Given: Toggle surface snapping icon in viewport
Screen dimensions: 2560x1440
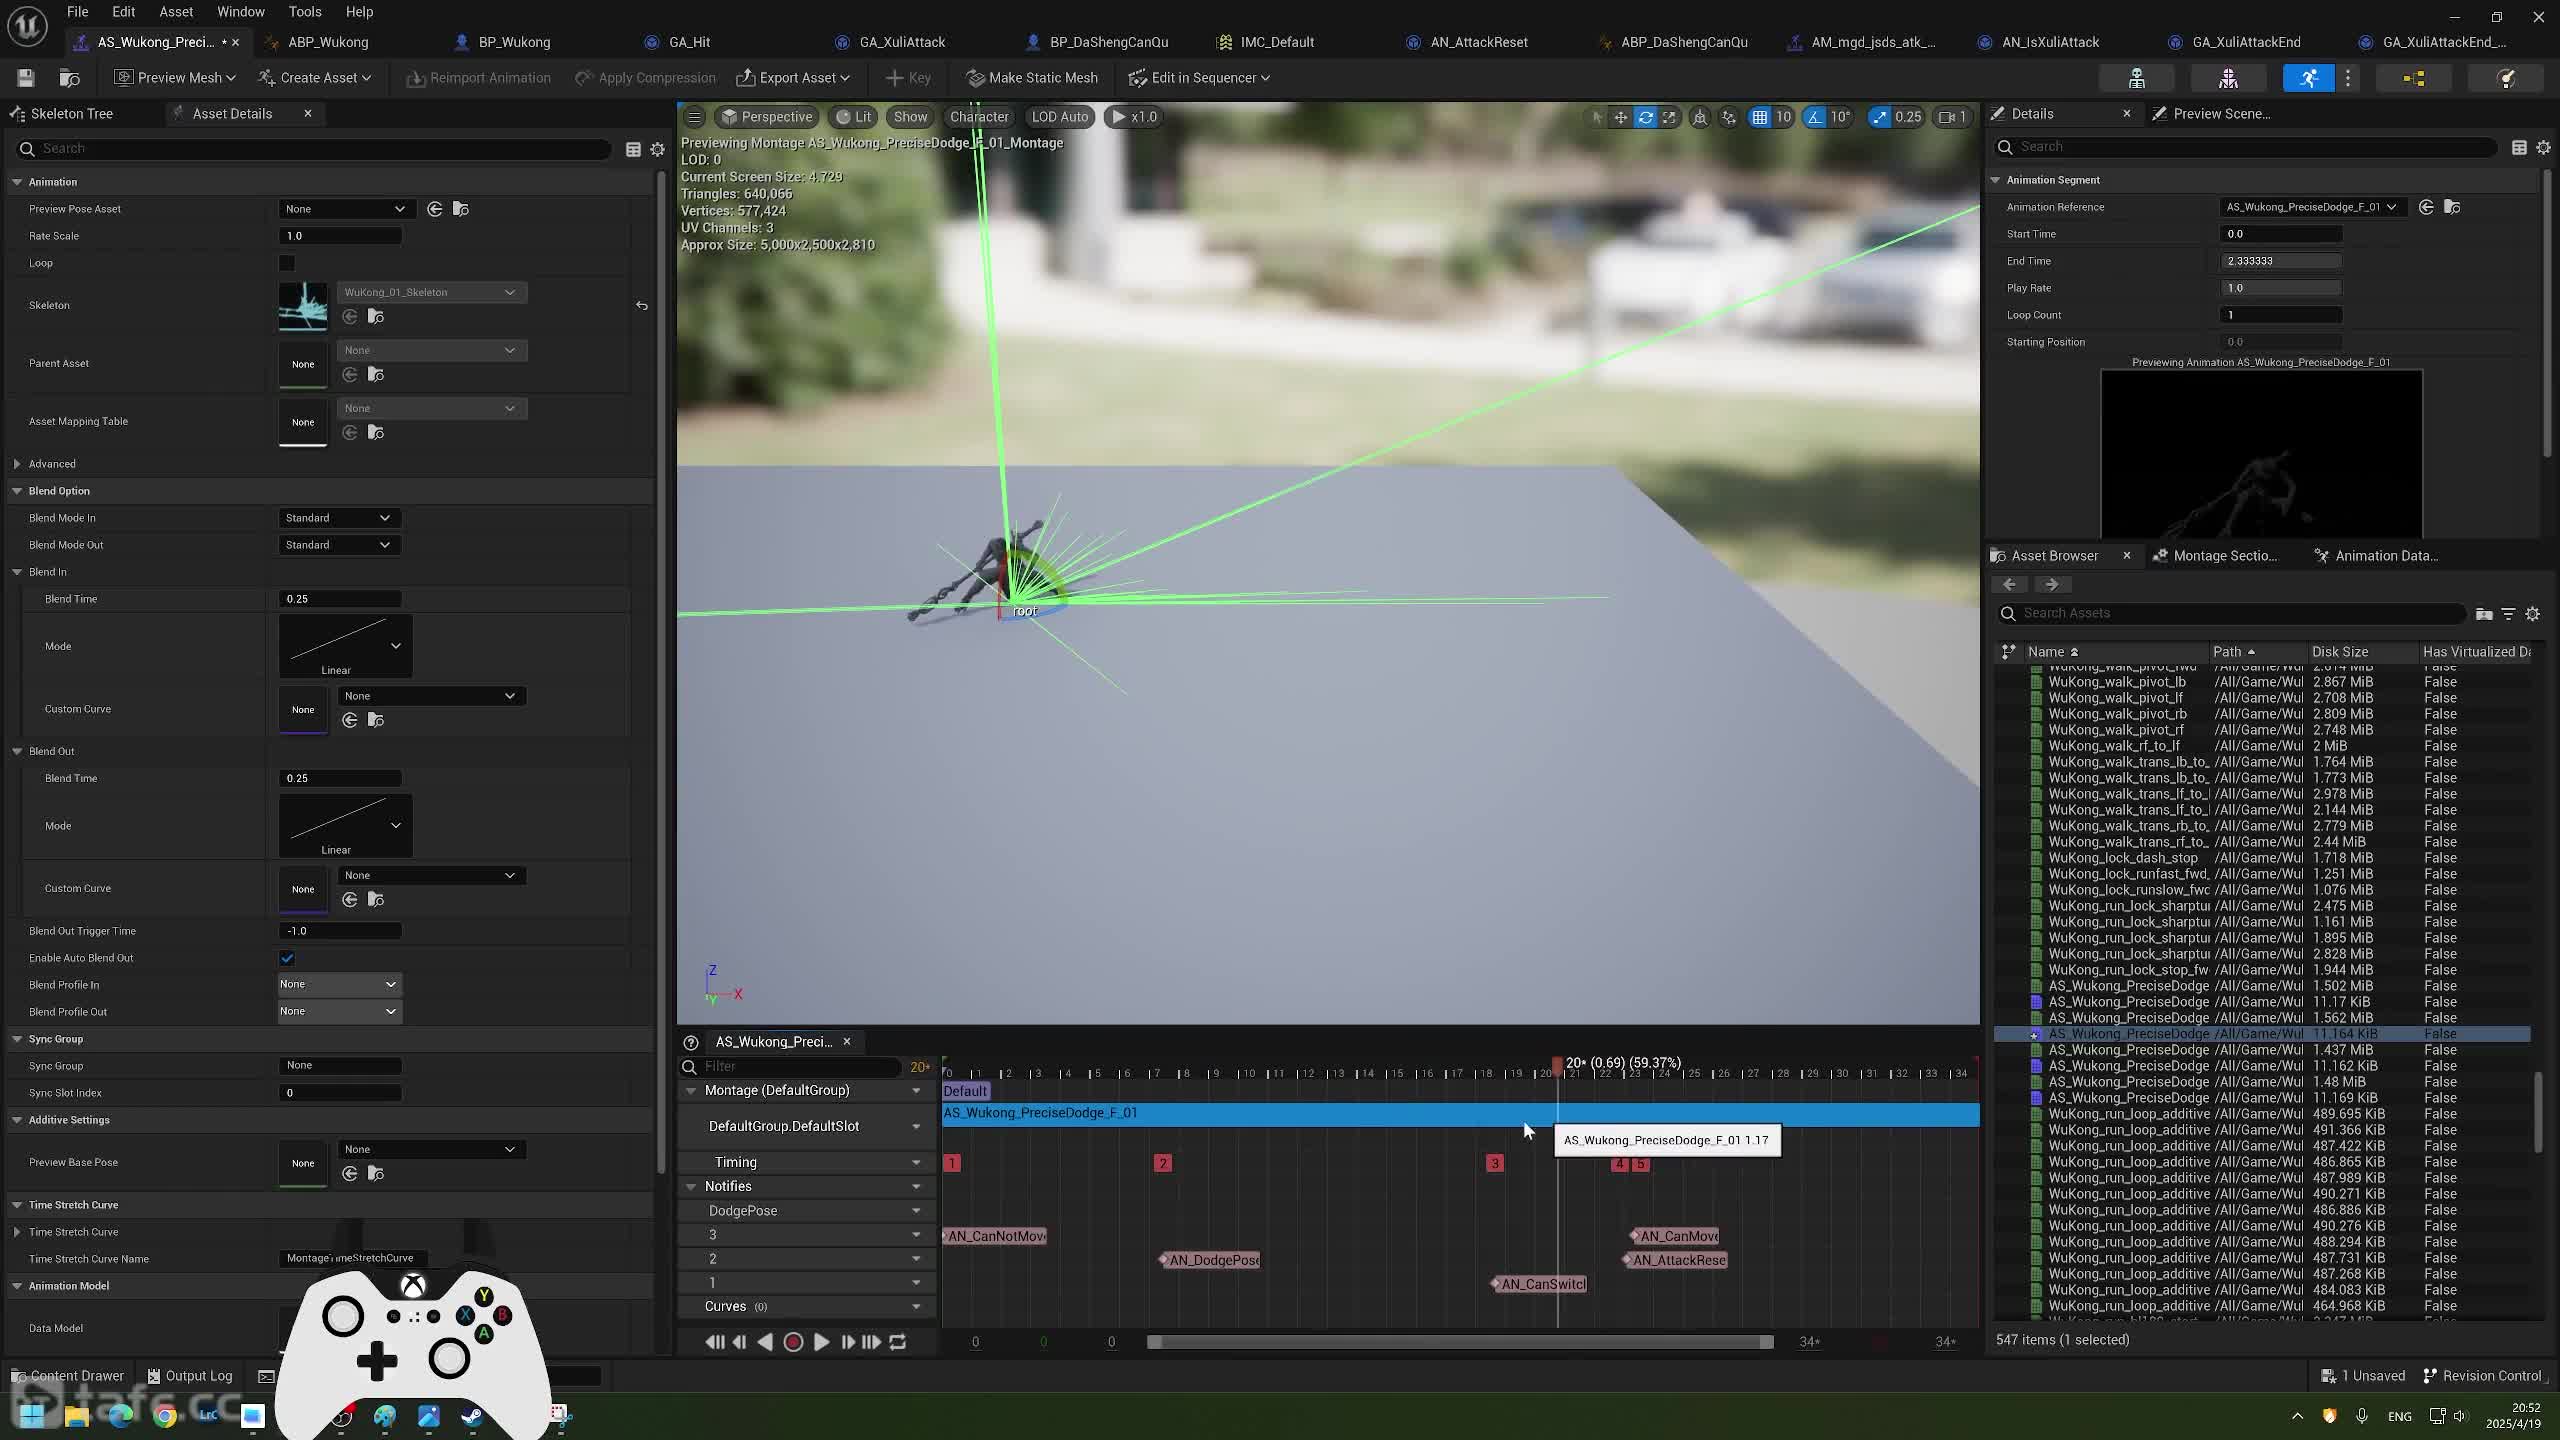Looking at the screenshot, I should [1729, 117].
